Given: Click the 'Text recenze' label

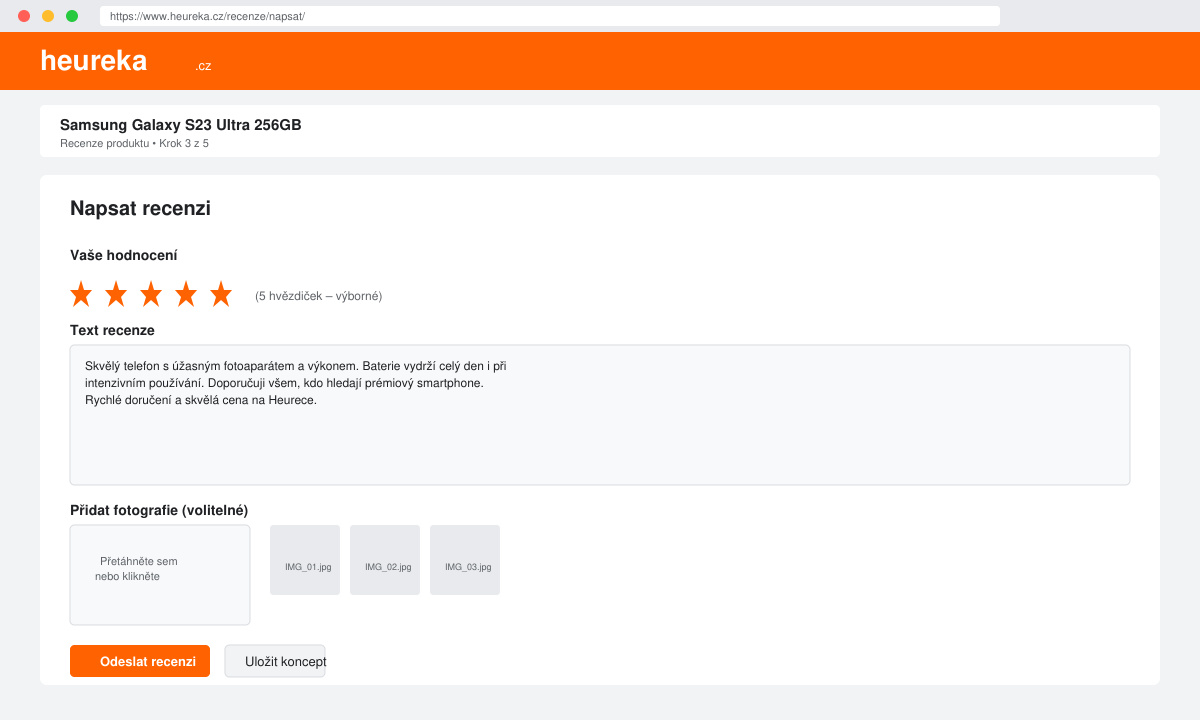Looking at the screenshot, I should click(112, 330).
